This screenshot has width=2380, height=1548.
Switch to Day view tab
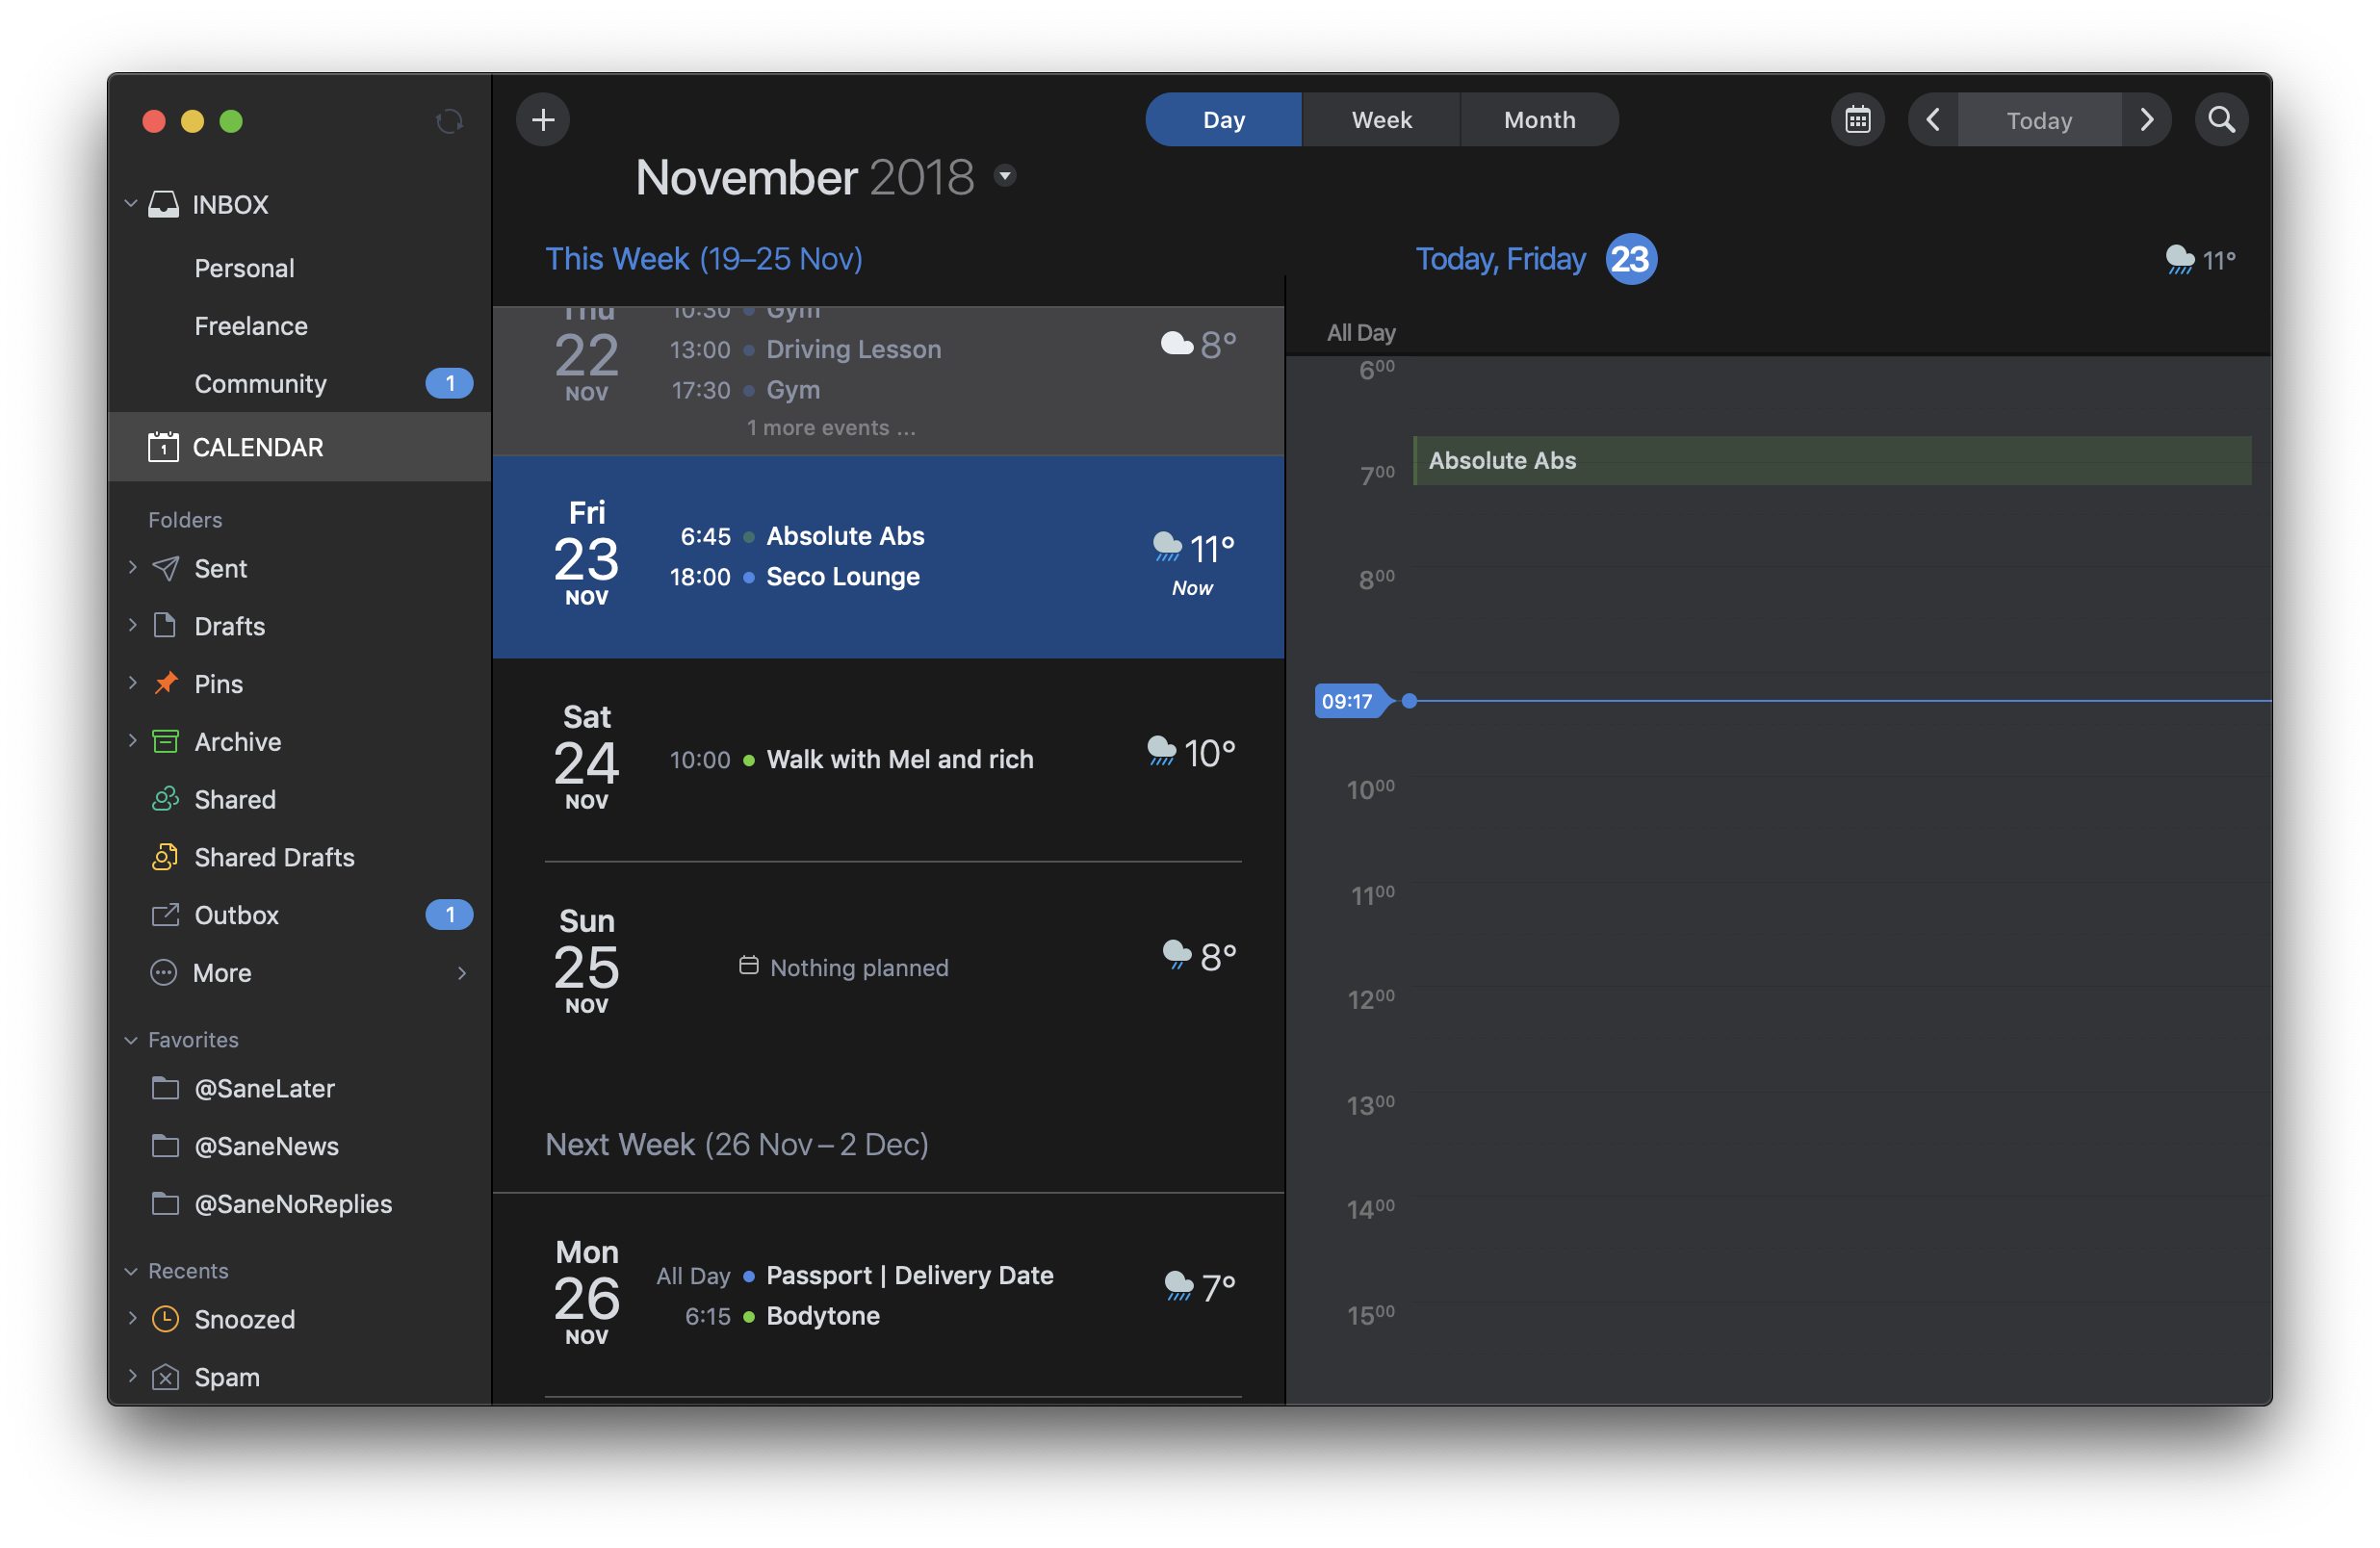[x=1223, y=120]
